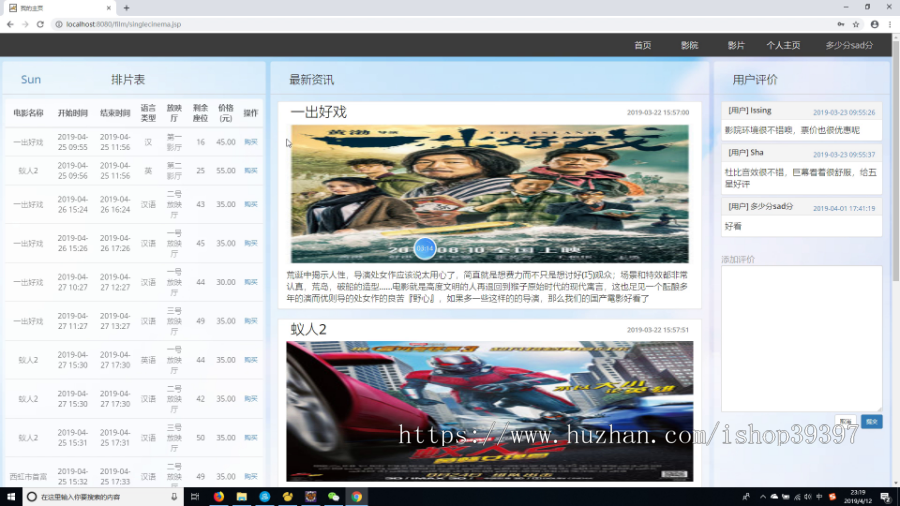View site info icon beside localhost URL
This screenshot has width=900, height=506.
click(59, 24)
